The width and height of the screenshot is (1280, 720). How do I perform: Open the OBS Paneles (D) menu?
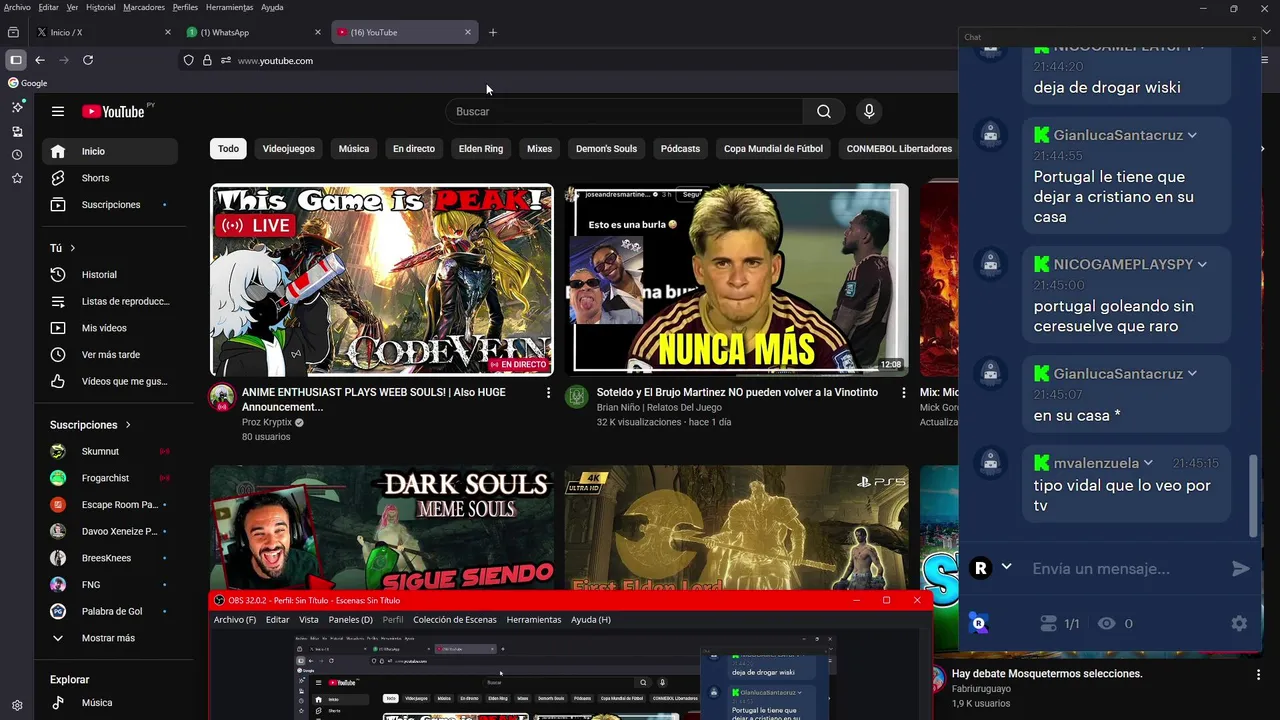(x=351, y=620)
